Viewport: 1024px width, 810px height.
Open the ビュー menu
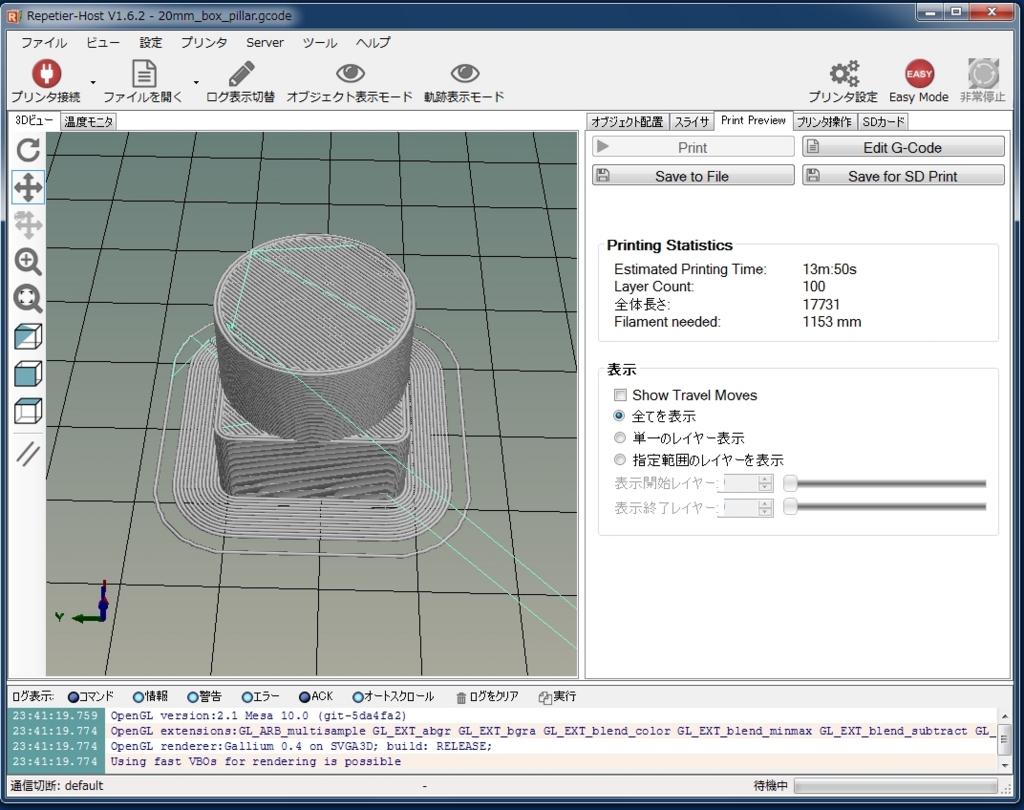tap(103, 42)
